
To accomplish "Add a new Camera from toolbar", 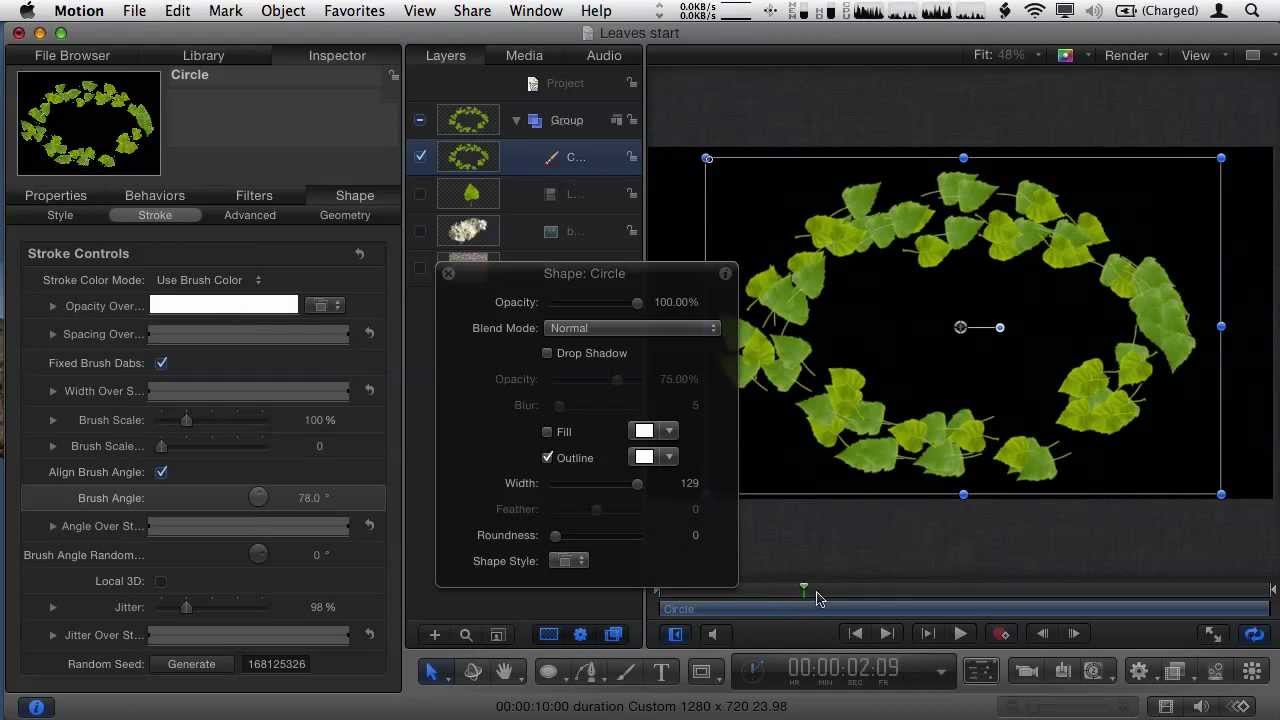I will (x=1026, y=672).
